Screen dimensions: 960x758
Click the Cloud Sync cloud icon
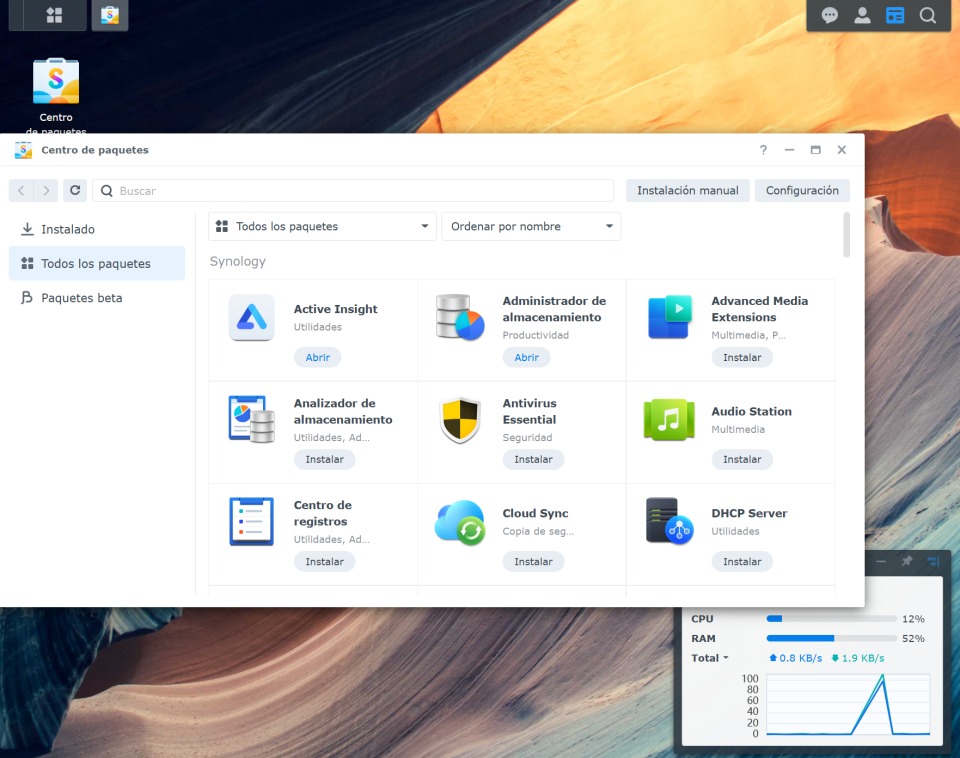coord(460,522)
